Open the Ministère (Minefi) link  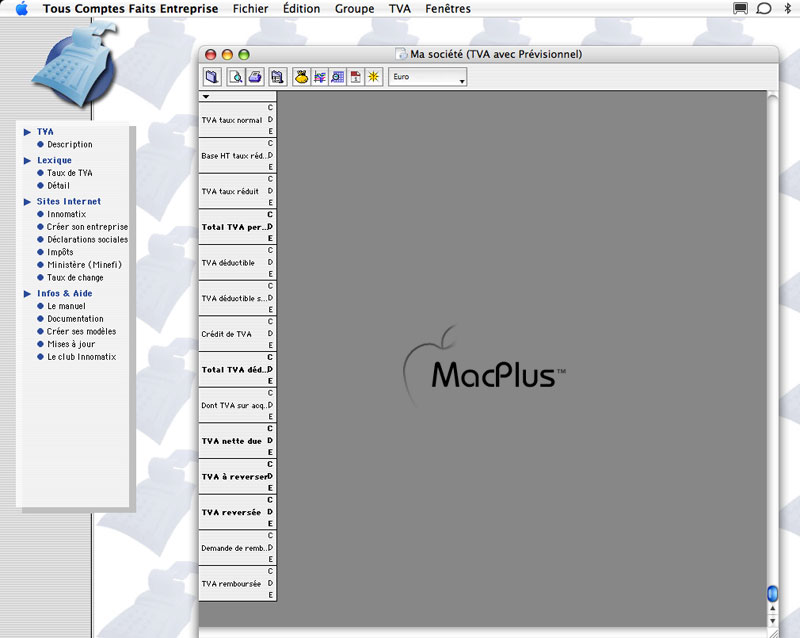pos(85,265)
